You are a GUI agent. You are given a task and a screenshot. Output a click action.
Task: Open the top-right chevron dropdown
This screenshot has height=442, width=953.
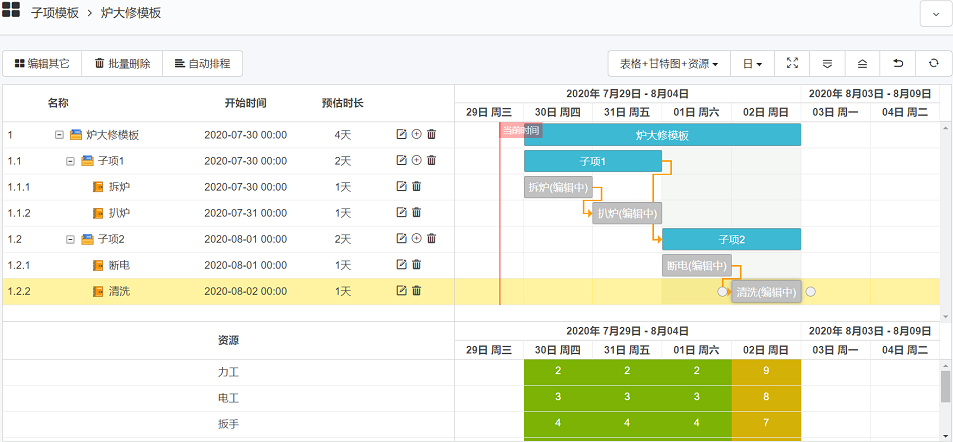click(935, 14)
